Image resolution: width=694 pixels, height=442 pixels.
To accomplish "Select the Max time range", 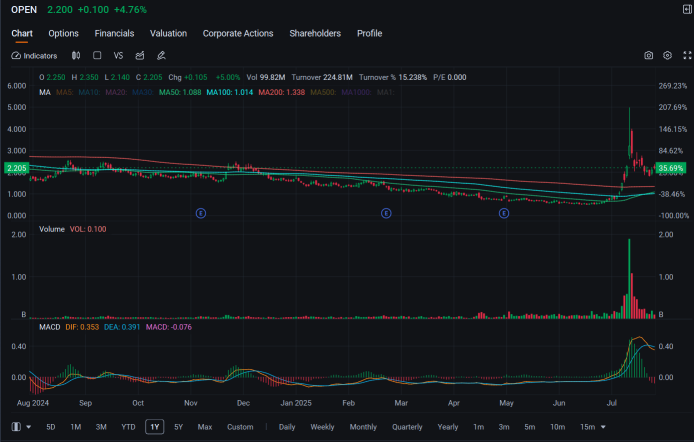I will (204, 427).
